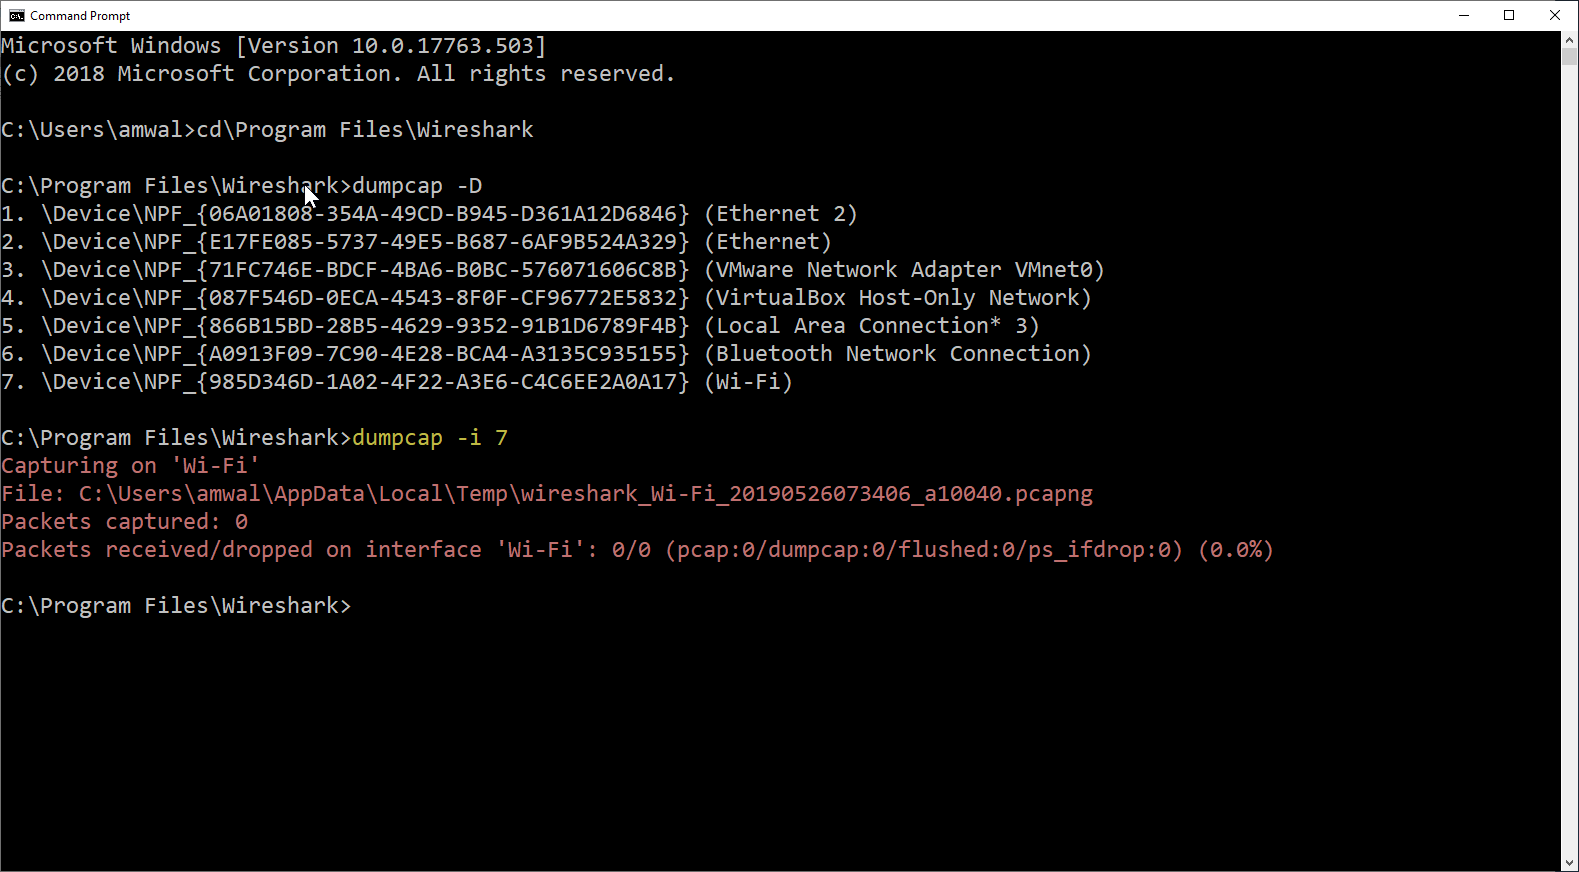Screen dimensions: 1579x872
Task: Click the Command Prompt system menu icon
Action: click(16, 16)
